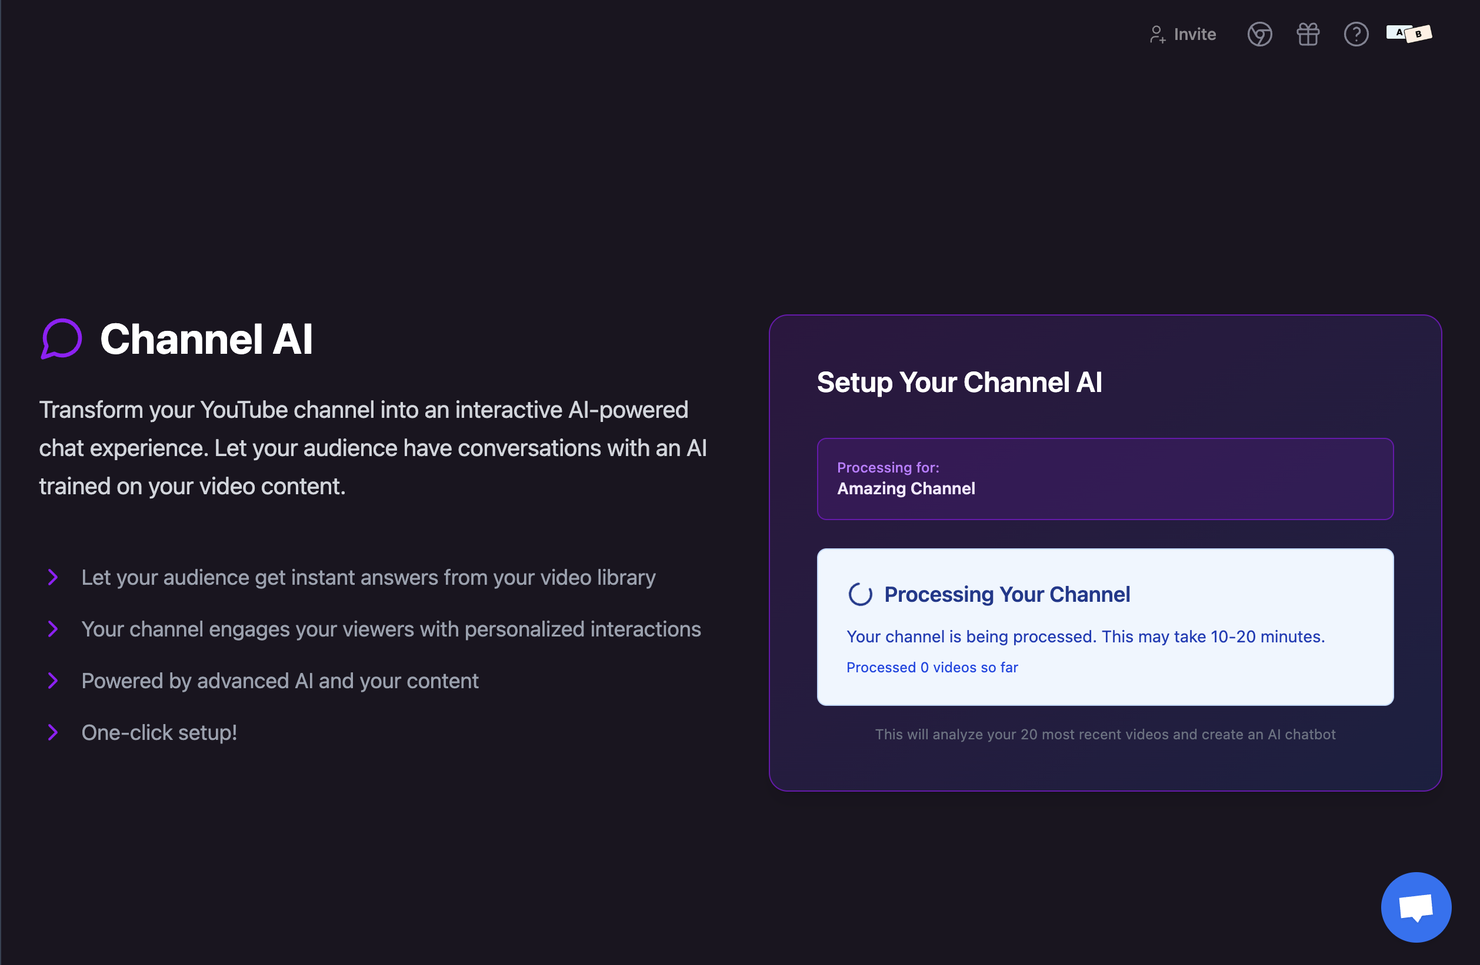1480x965 pixels.
Task: Click the '20 most recent videos' note
Action: click(x=1104, y=734)
